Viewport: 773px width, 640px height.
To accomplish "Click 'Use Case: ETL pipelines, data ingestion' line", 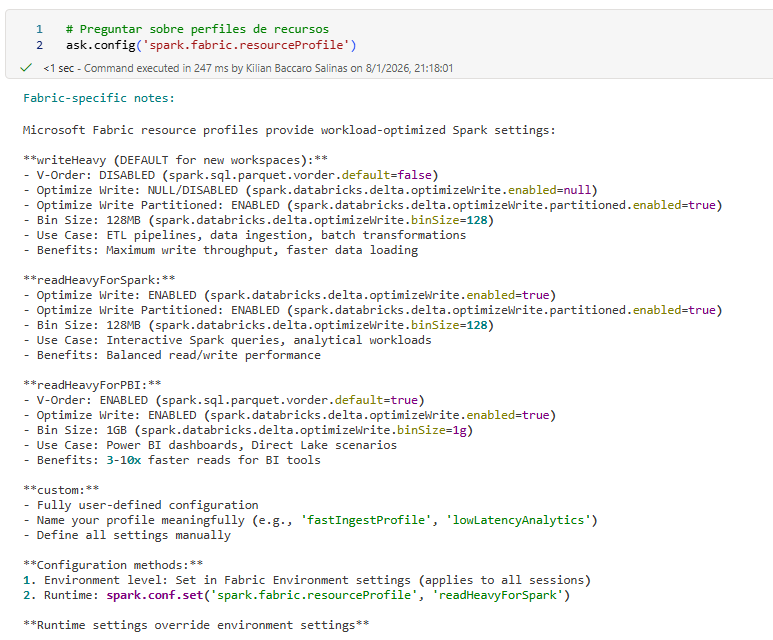I will (245, 235).
